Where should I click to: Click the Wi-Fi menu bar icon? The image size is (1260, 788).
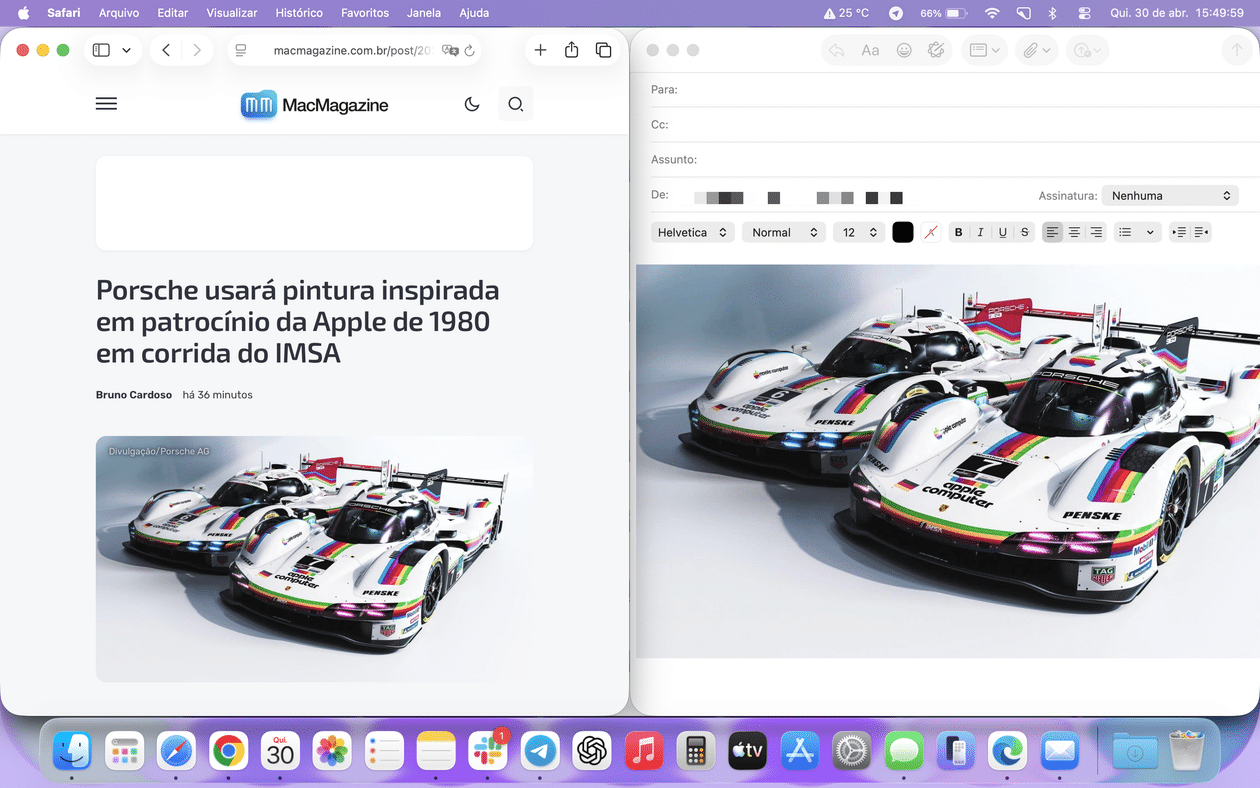coord(992,13)
